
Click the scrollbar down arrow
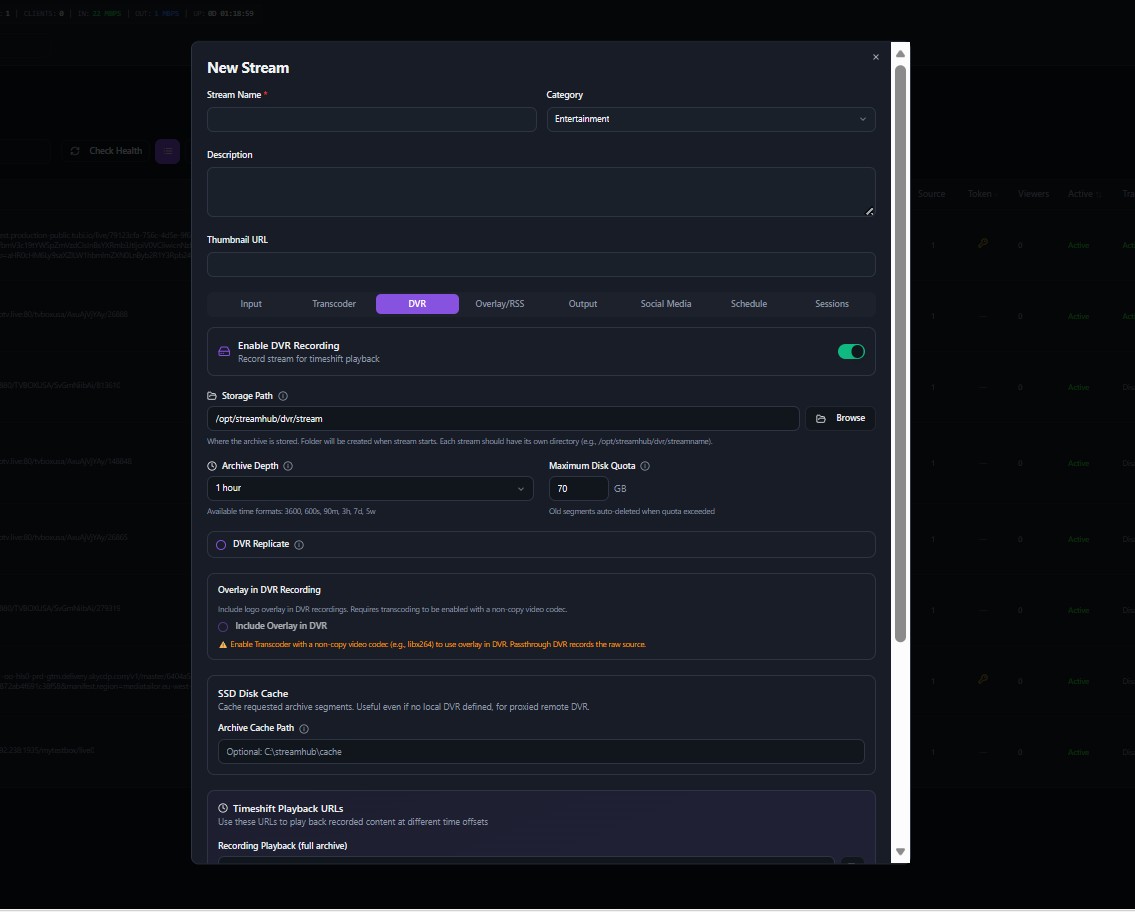[900, 852]
